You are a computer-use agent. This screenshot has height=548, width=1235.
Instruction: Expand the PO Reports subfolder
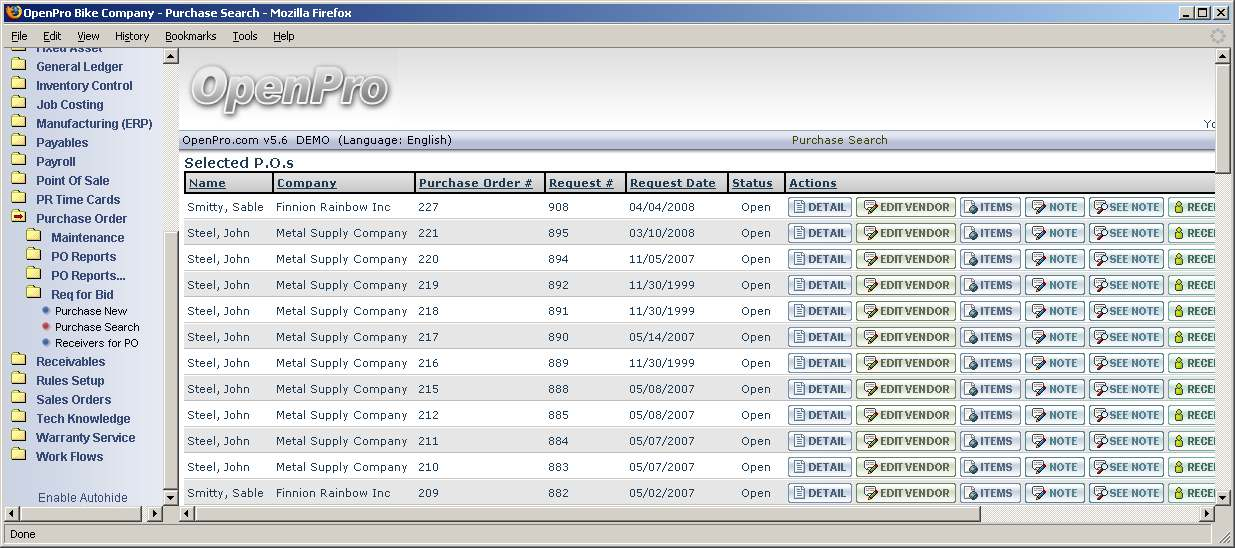83,256
